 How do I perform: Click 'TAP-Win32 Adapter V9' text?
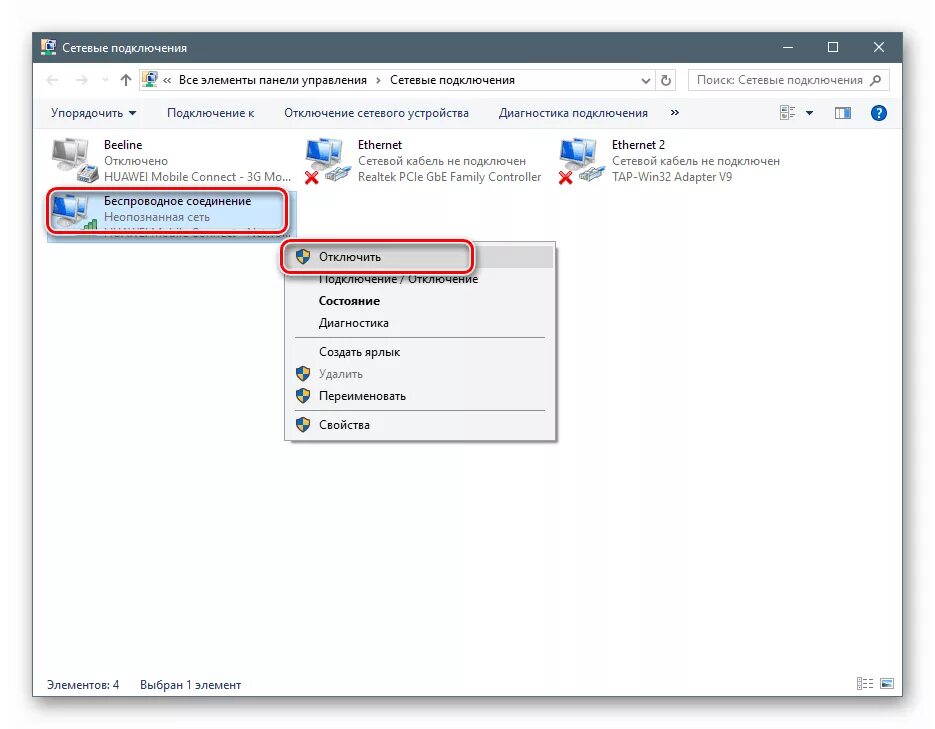pos(671,176)
